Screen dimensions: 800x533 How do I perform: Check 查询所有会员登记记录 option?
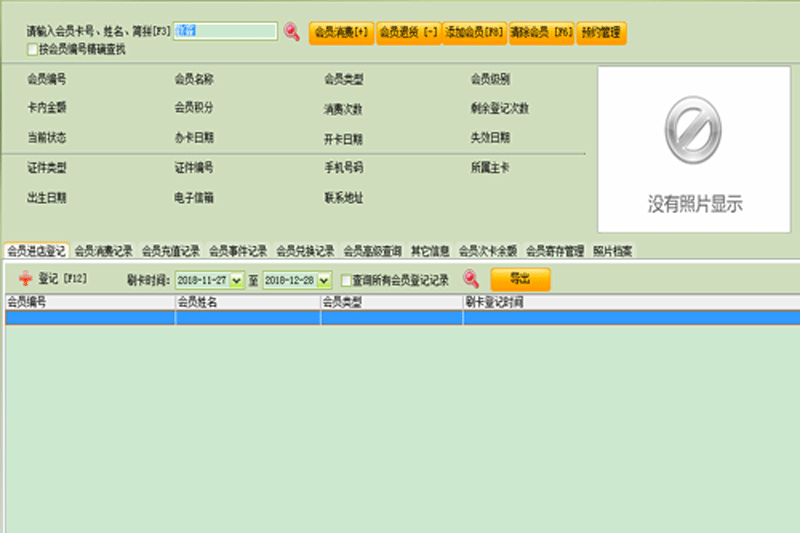pos(346,280)
